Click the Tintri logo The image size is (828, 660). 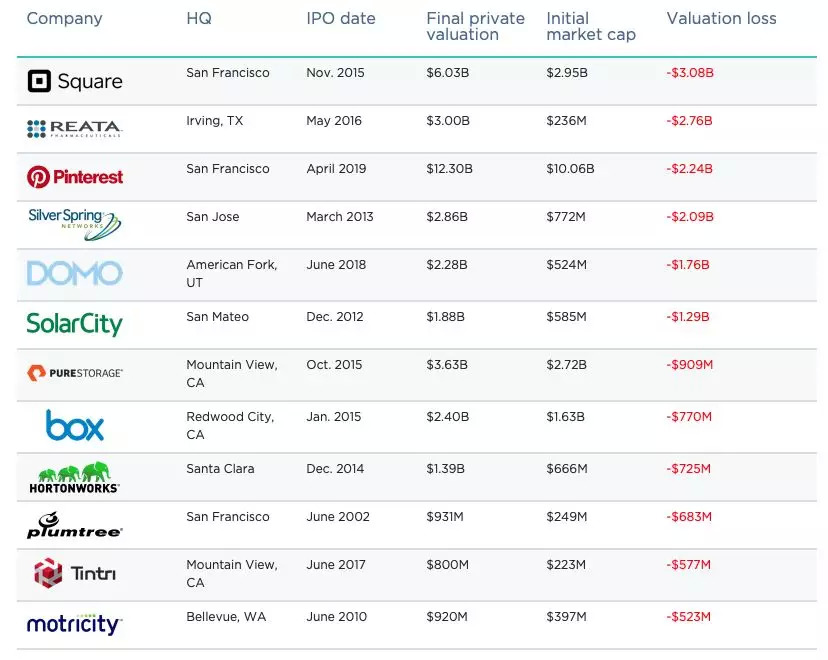pyautogui.click(x=75, y=573)
